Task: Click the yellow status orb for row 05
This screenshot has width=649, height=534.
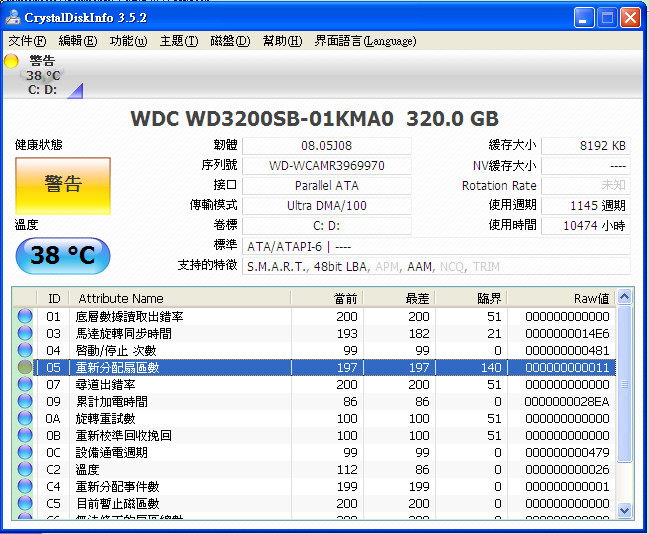Action: 25,367
